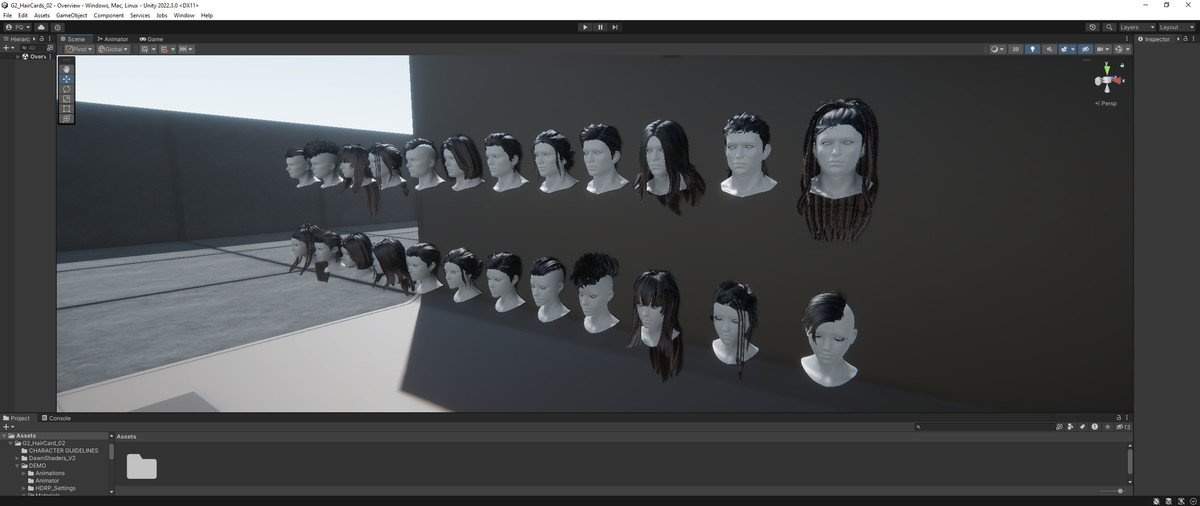Open the File menu

click(x=8, y=15)
